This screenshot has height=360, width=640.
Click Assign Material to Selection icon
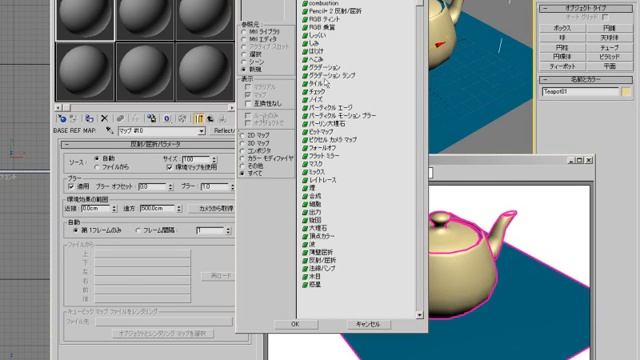tap(89, 118)
